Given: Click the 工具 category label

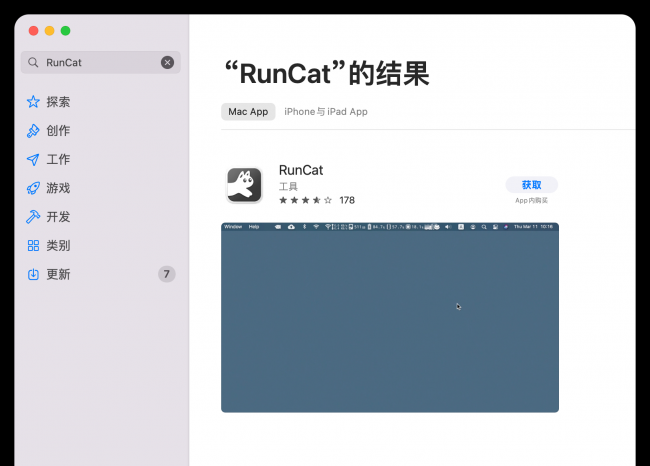Looking at the screenshot, I should 288,187.
